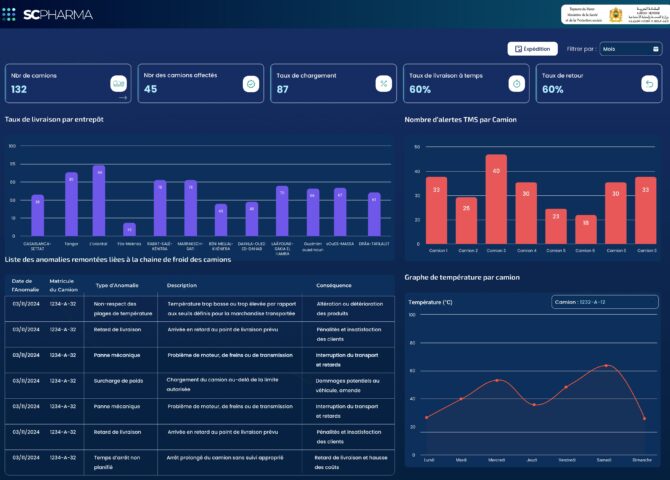Click the return arrow icon in Taux de retour card
The height and width of the screenshot is (480, 670).
(648, 84)
